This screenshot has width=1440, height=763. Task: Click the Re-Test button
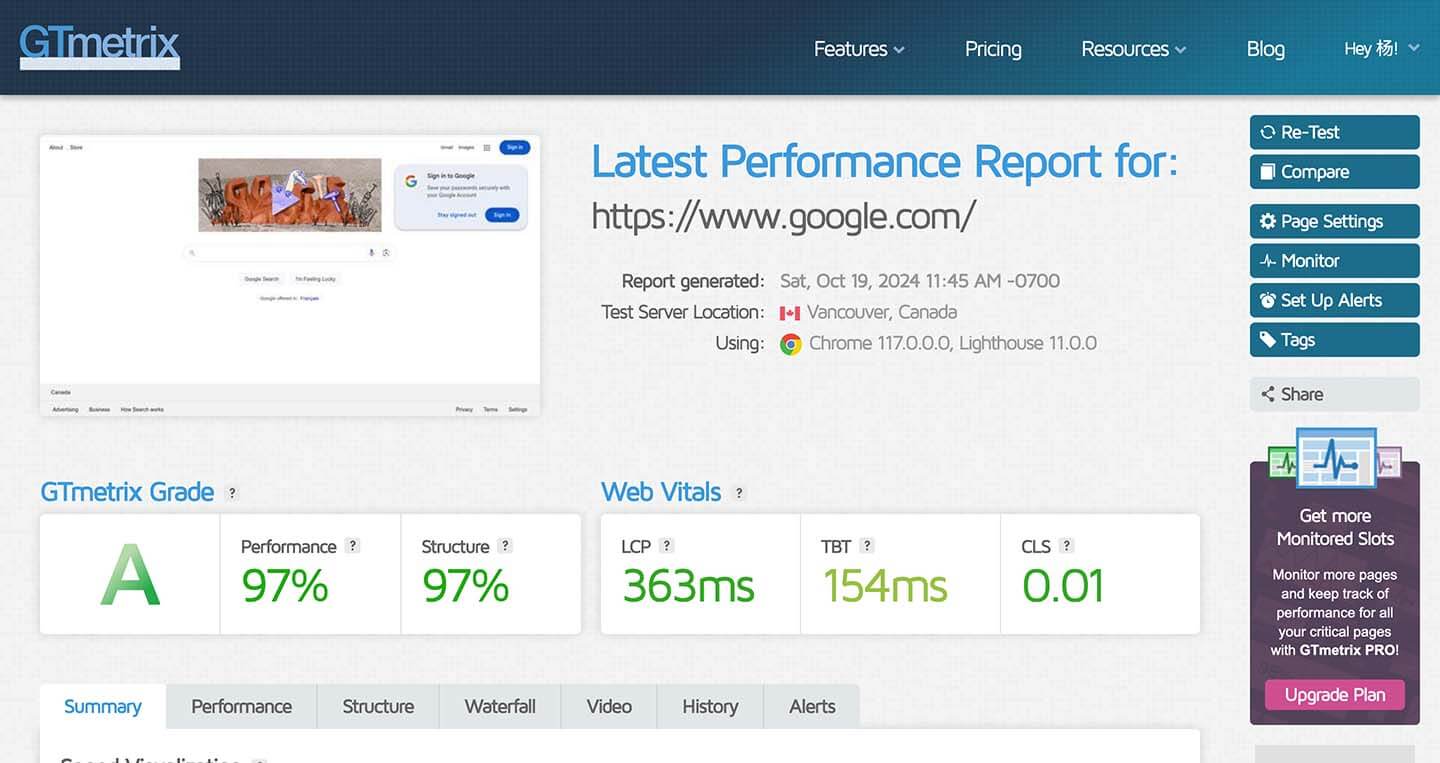click(x=1334, y=132)
